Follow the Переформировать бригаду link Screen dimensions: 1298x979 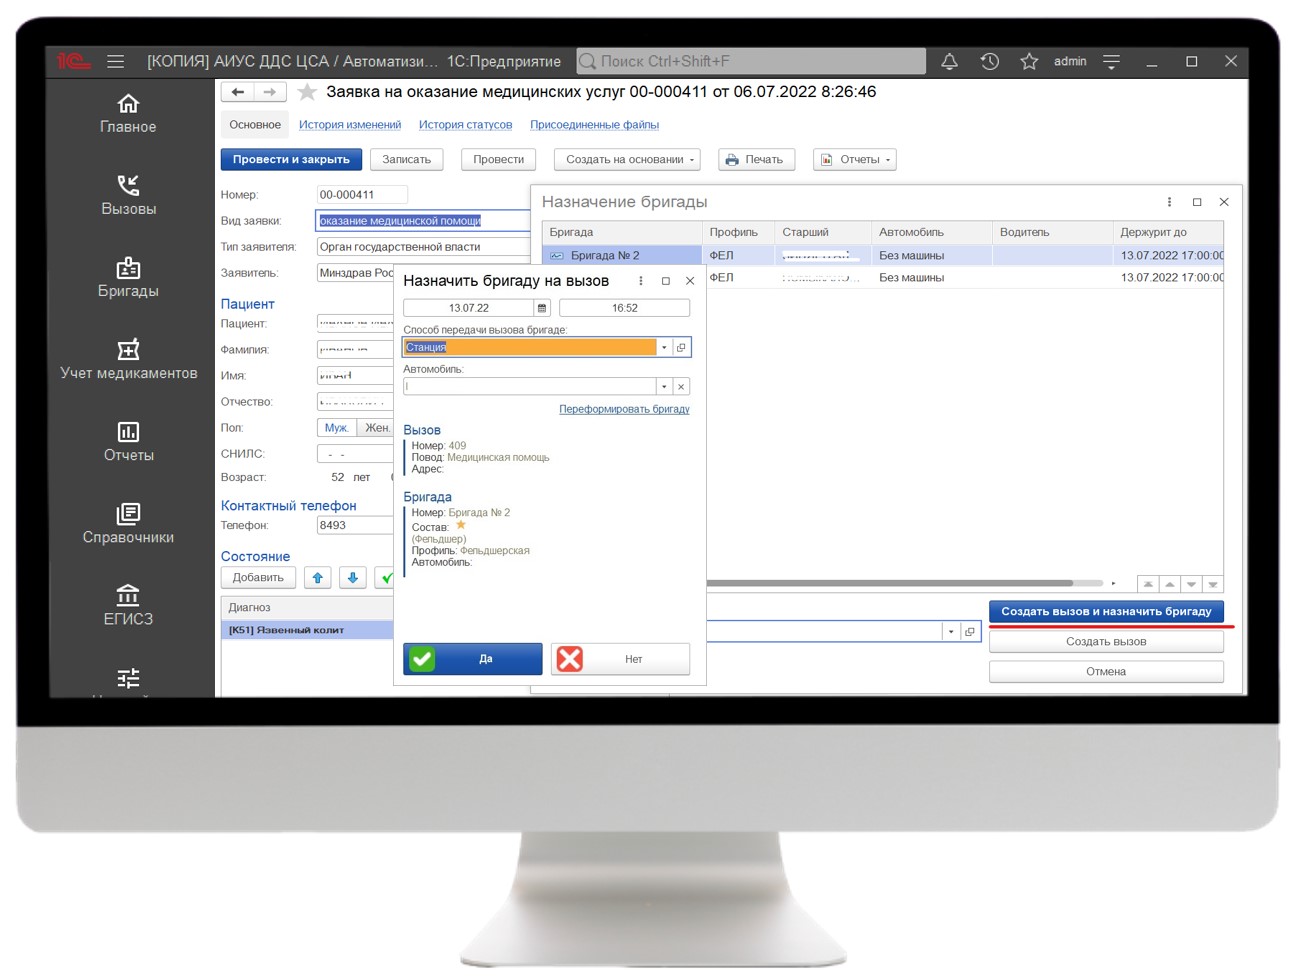click(x=624, y=409)
